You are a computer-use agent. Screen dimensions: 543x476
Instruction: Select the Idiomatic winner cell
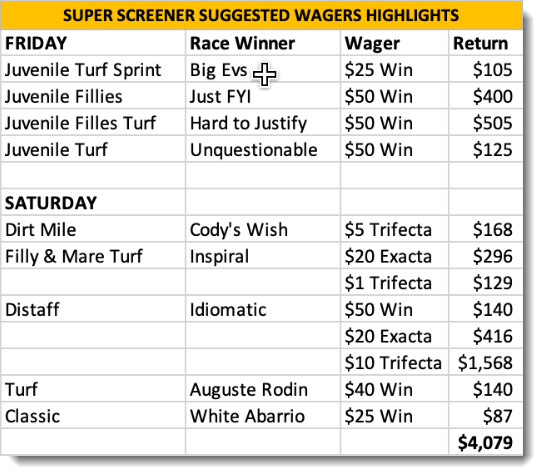263,309
